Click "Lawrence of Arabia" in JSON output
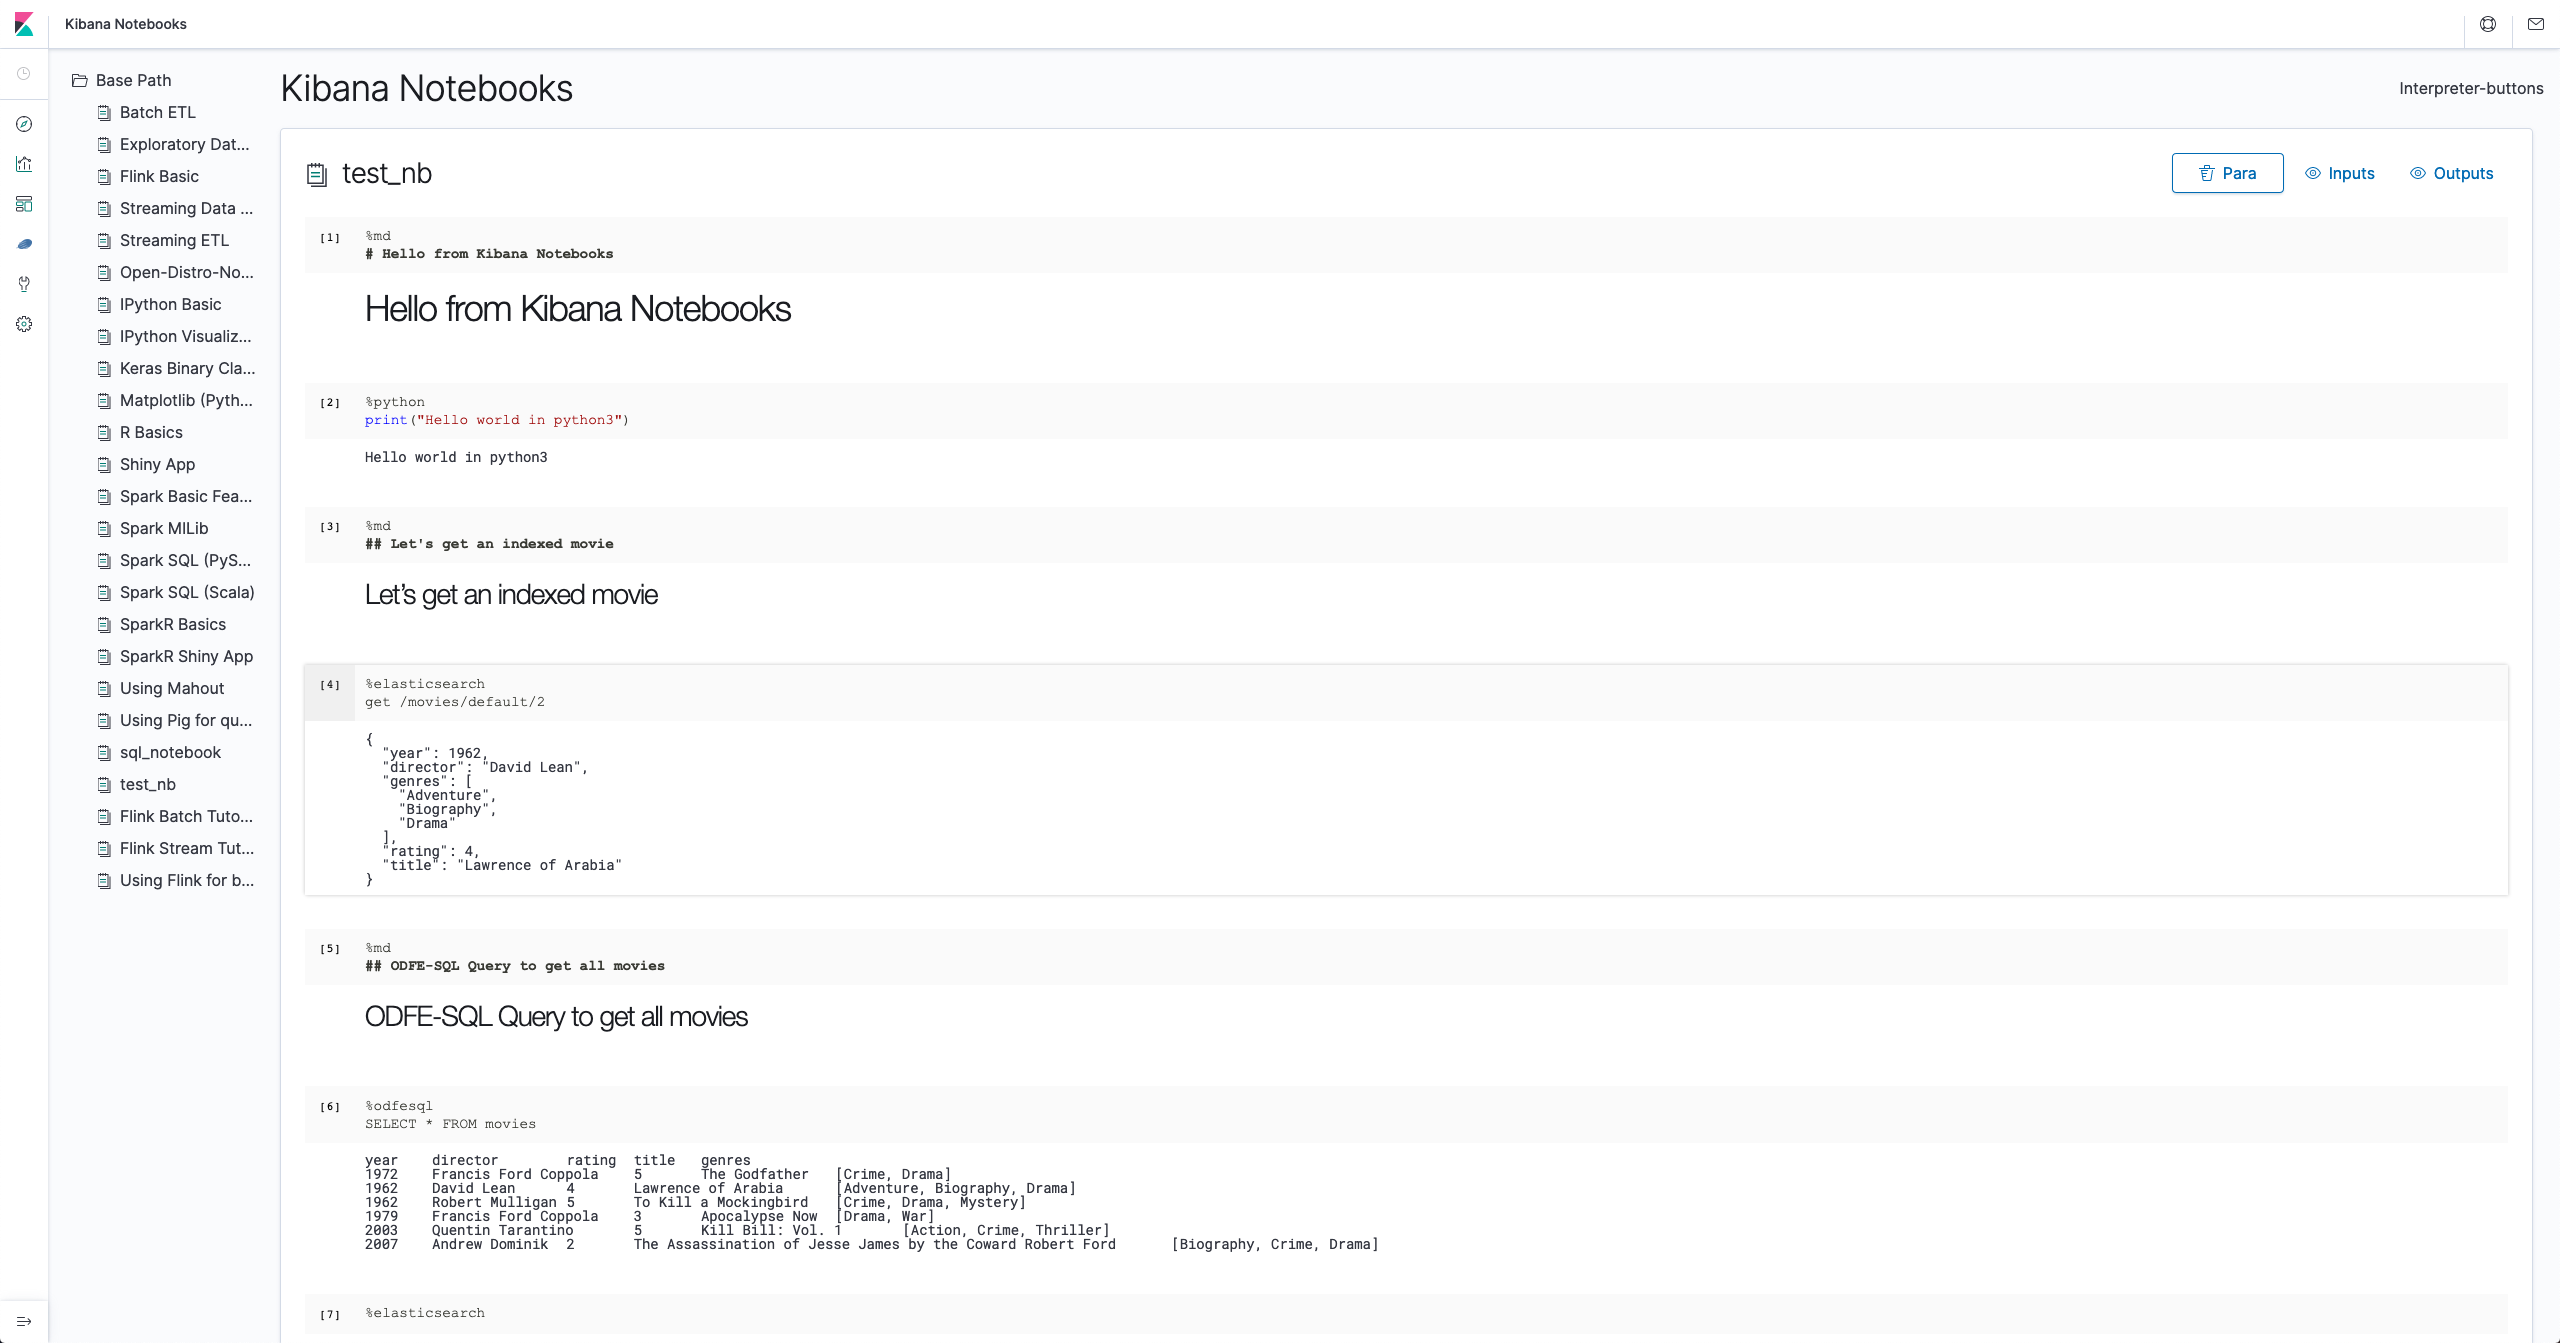The height and width of the screenshot is (1343, 2560). [x=539, y=865]
